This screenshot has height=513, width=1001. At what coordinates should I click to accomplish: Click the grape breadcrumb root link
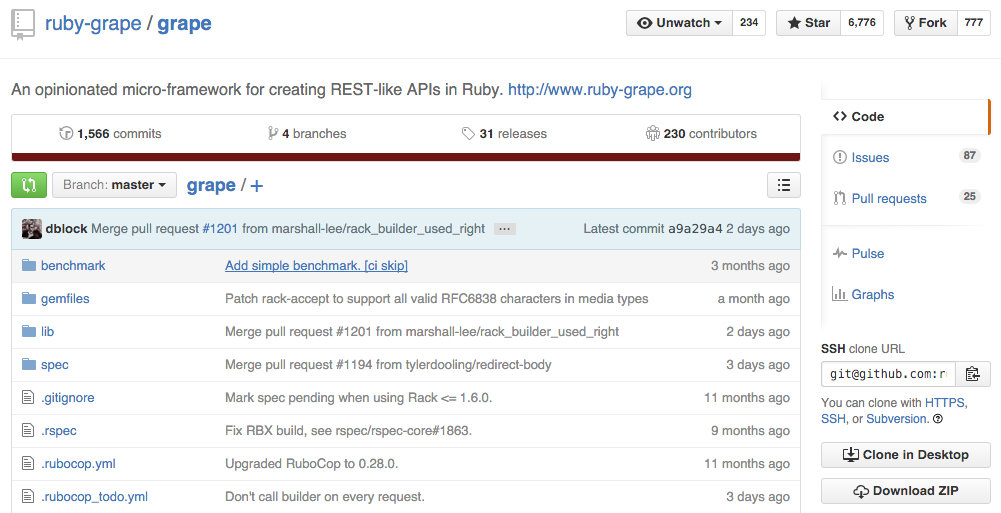click(x=211, y=186)
